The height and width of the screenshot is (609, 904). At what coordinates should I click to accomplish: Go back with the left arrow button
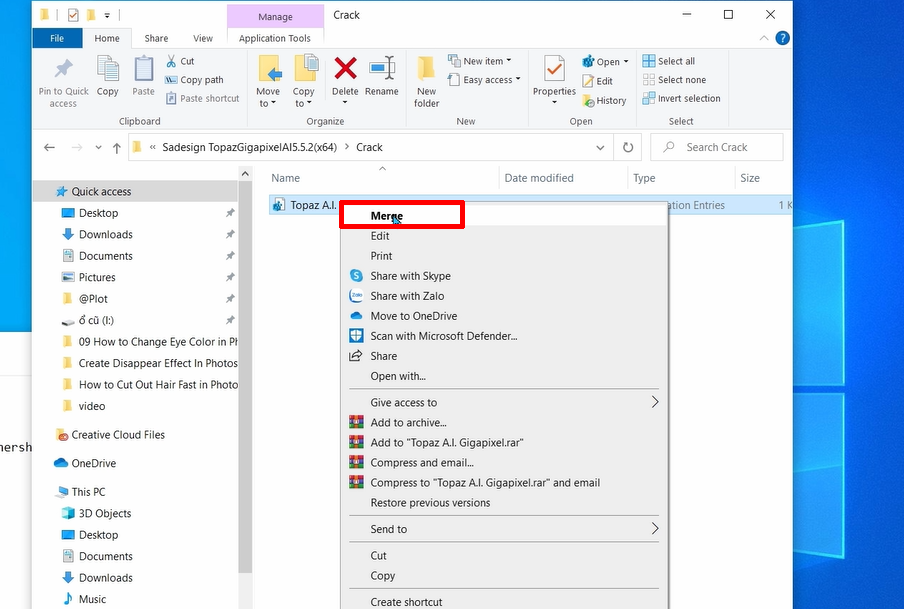pyautogui.click(x=50, y=148)
